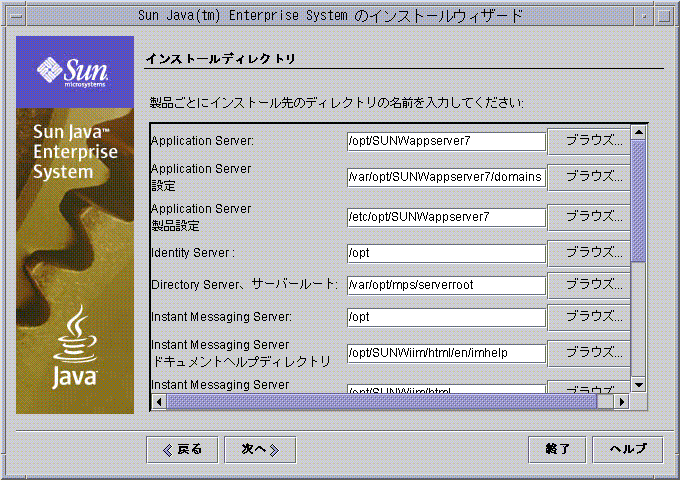Click Browse button for Instant Messaging Server /opt
The width and height of the screenshot is (680, 480).
(588, 317)
